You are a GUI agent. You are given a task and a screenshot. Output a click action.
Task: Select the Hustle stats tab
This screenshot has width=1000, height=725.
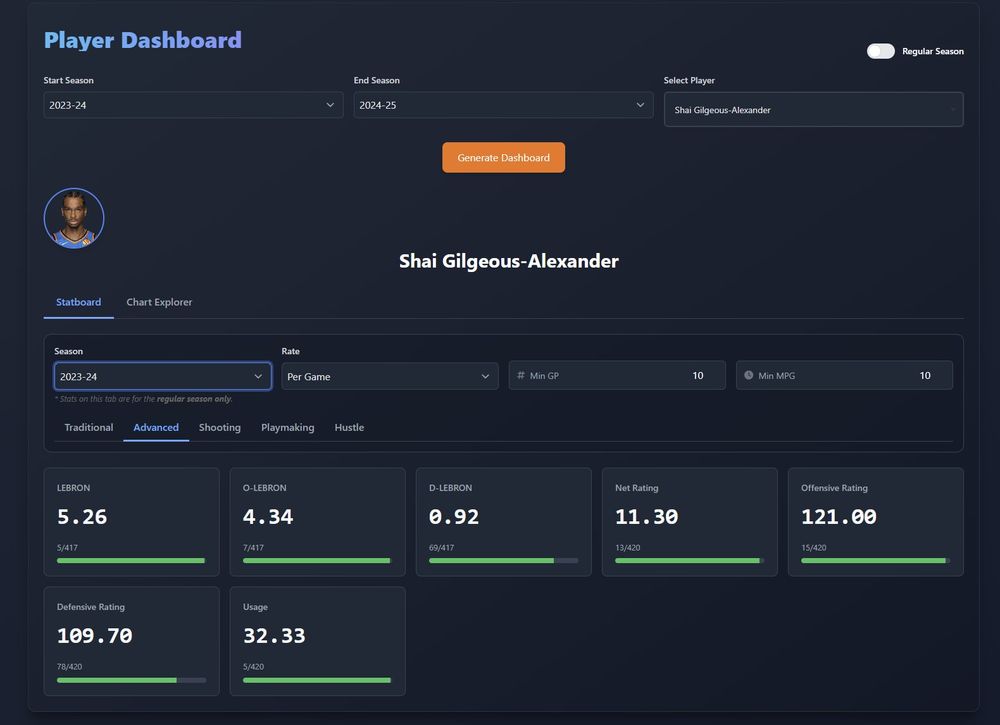349,427
